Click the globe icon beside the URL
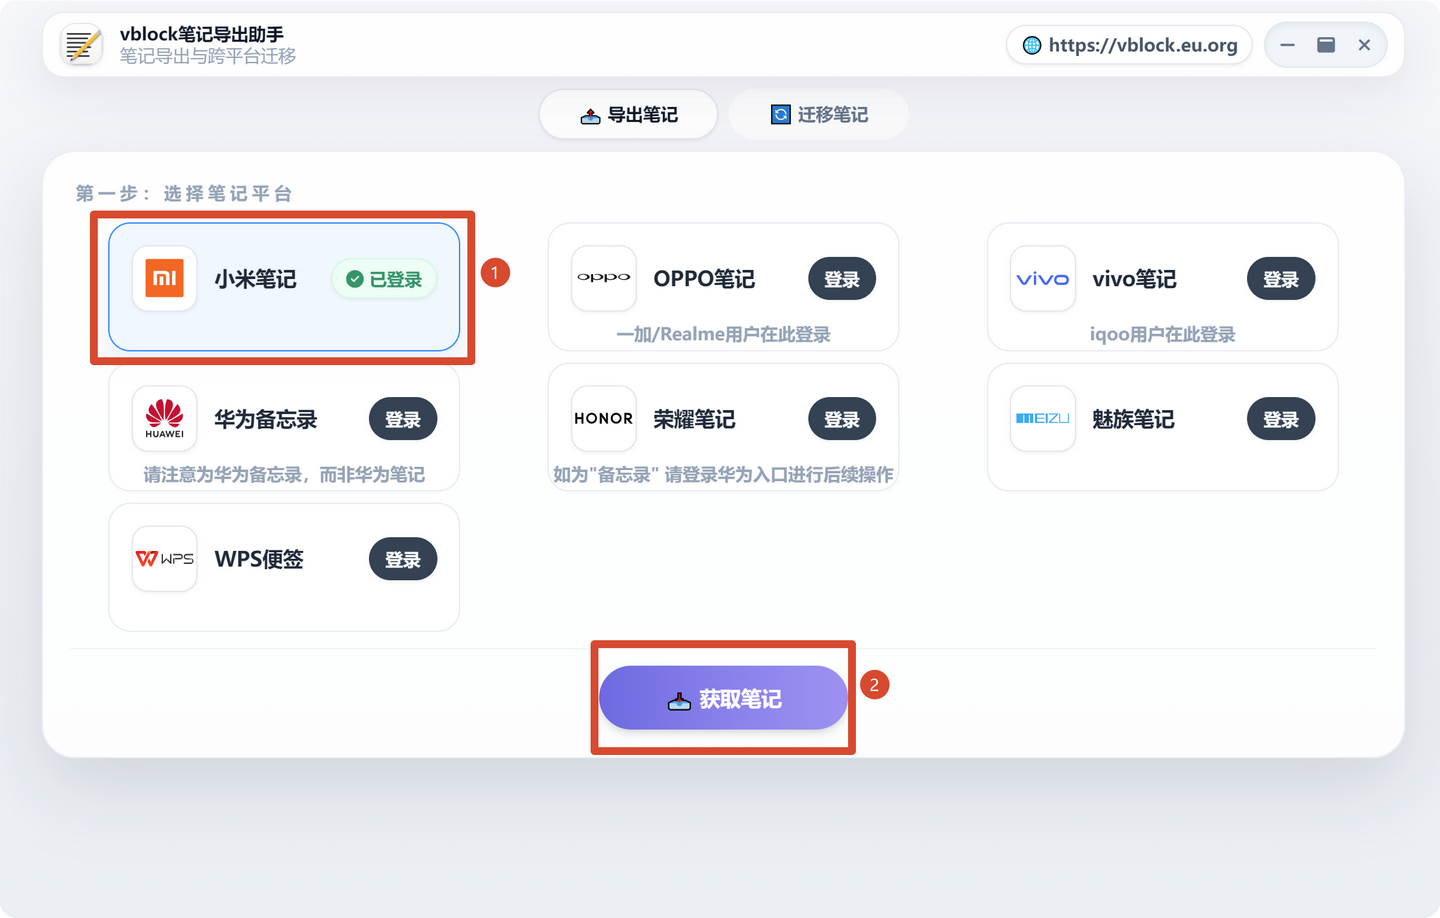1440x918 pixels. 1032,45
